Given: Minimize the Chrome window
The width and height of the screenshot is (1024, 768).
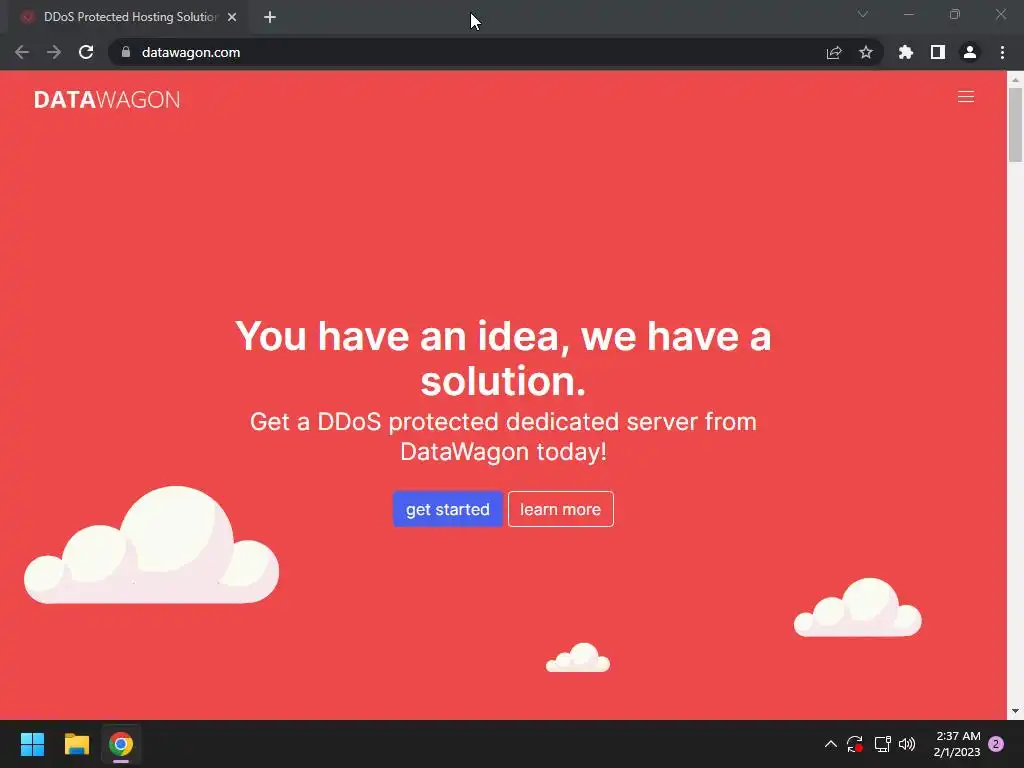Looking at the screenshot, I should [909, 14].
